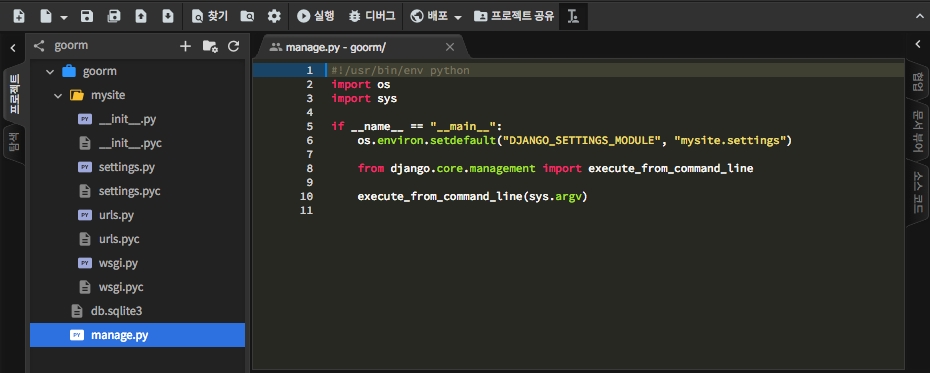
Task: Open settings via the gear icon
Action: 273,16
